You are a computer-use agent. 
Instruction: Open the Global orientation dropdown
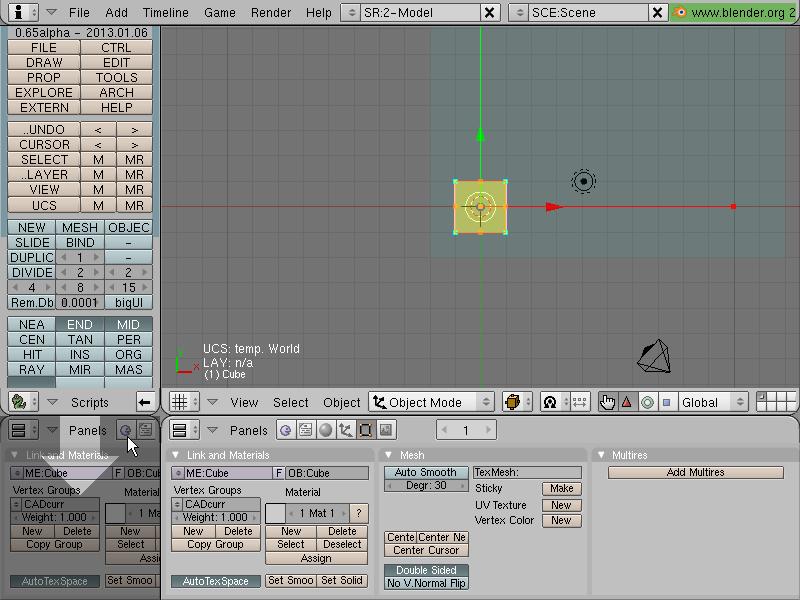pyautogui.click(x=713, y=402)
